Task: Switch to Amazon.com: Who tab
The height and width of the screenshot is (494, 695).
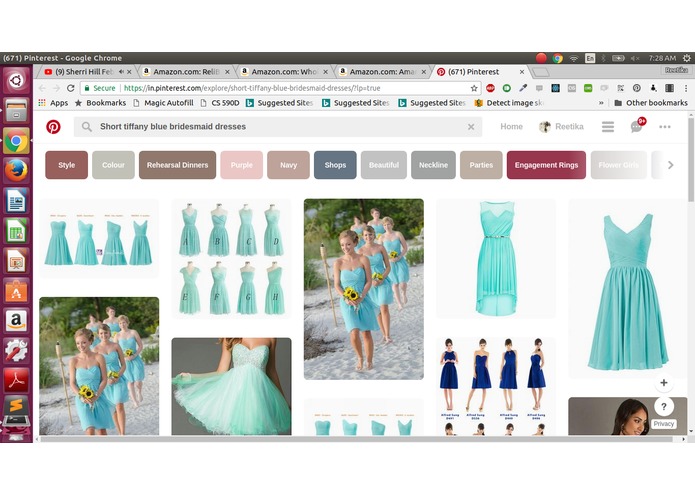Action: point(285,72)
